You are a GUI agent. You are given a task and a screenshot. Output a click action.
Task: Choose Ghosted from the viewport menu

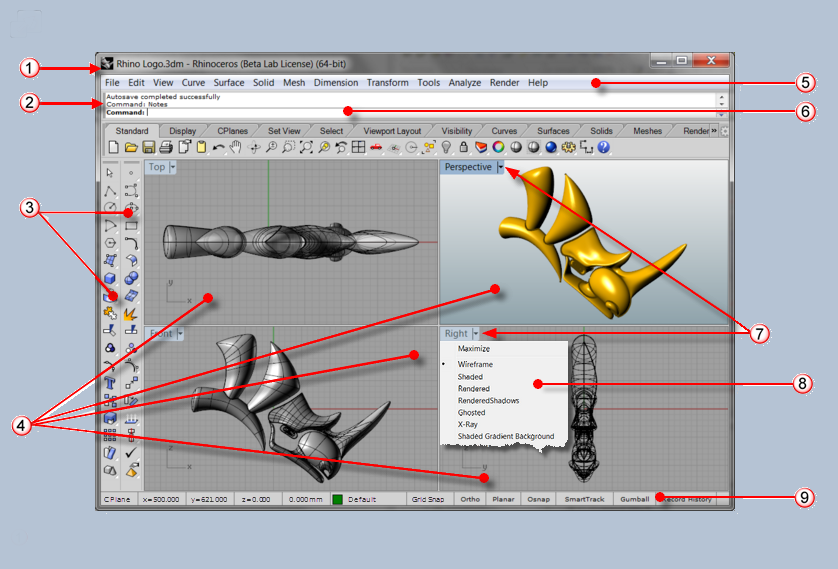point(471,412)
